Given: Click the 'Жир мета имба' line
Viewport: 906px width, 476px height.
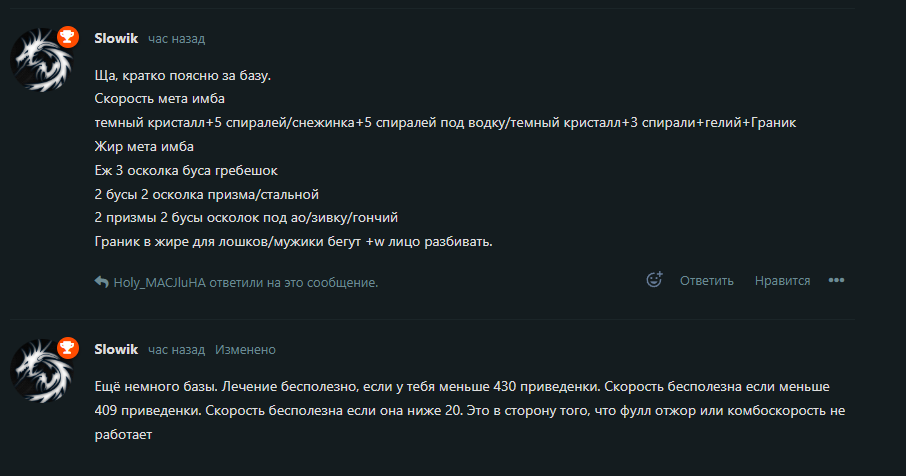Looking at the screenshot, I should (x=144, y=147).
